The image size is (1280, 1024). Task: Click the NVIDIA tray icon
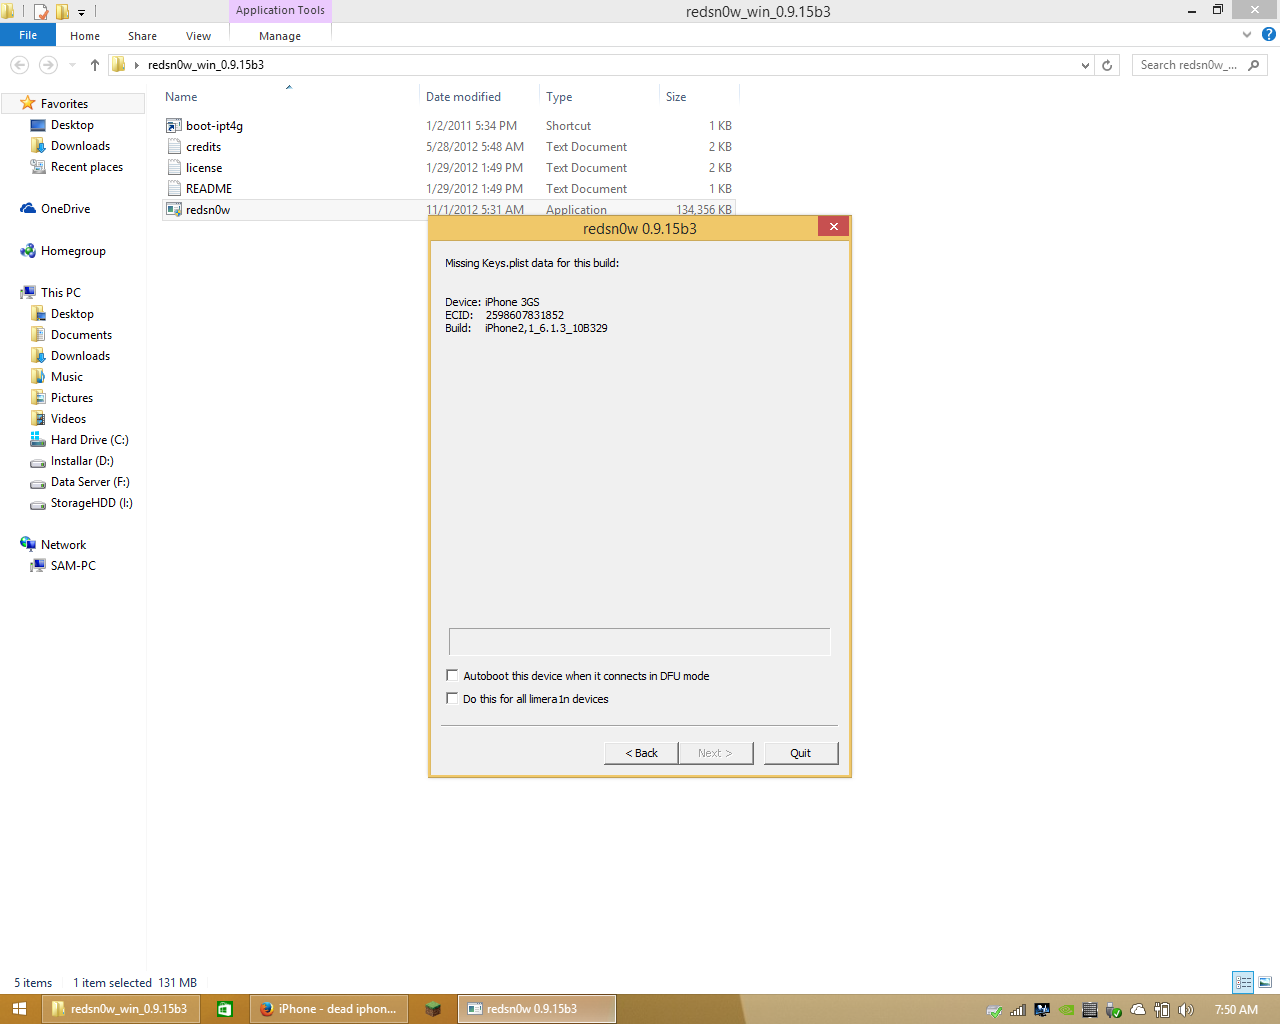pos(1067,1010)
